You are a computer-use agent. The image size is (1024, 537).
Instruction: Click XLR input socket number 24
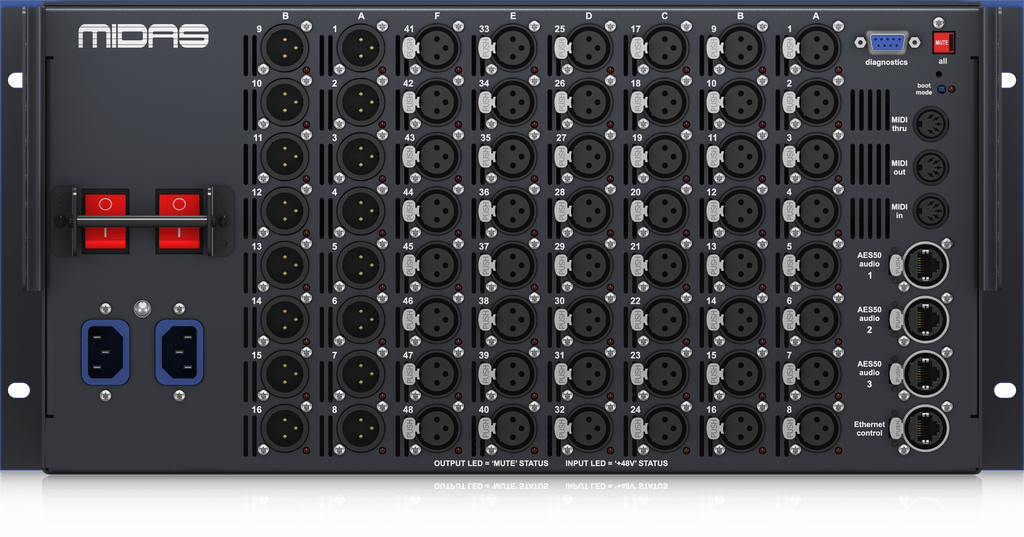coord(666,427)
